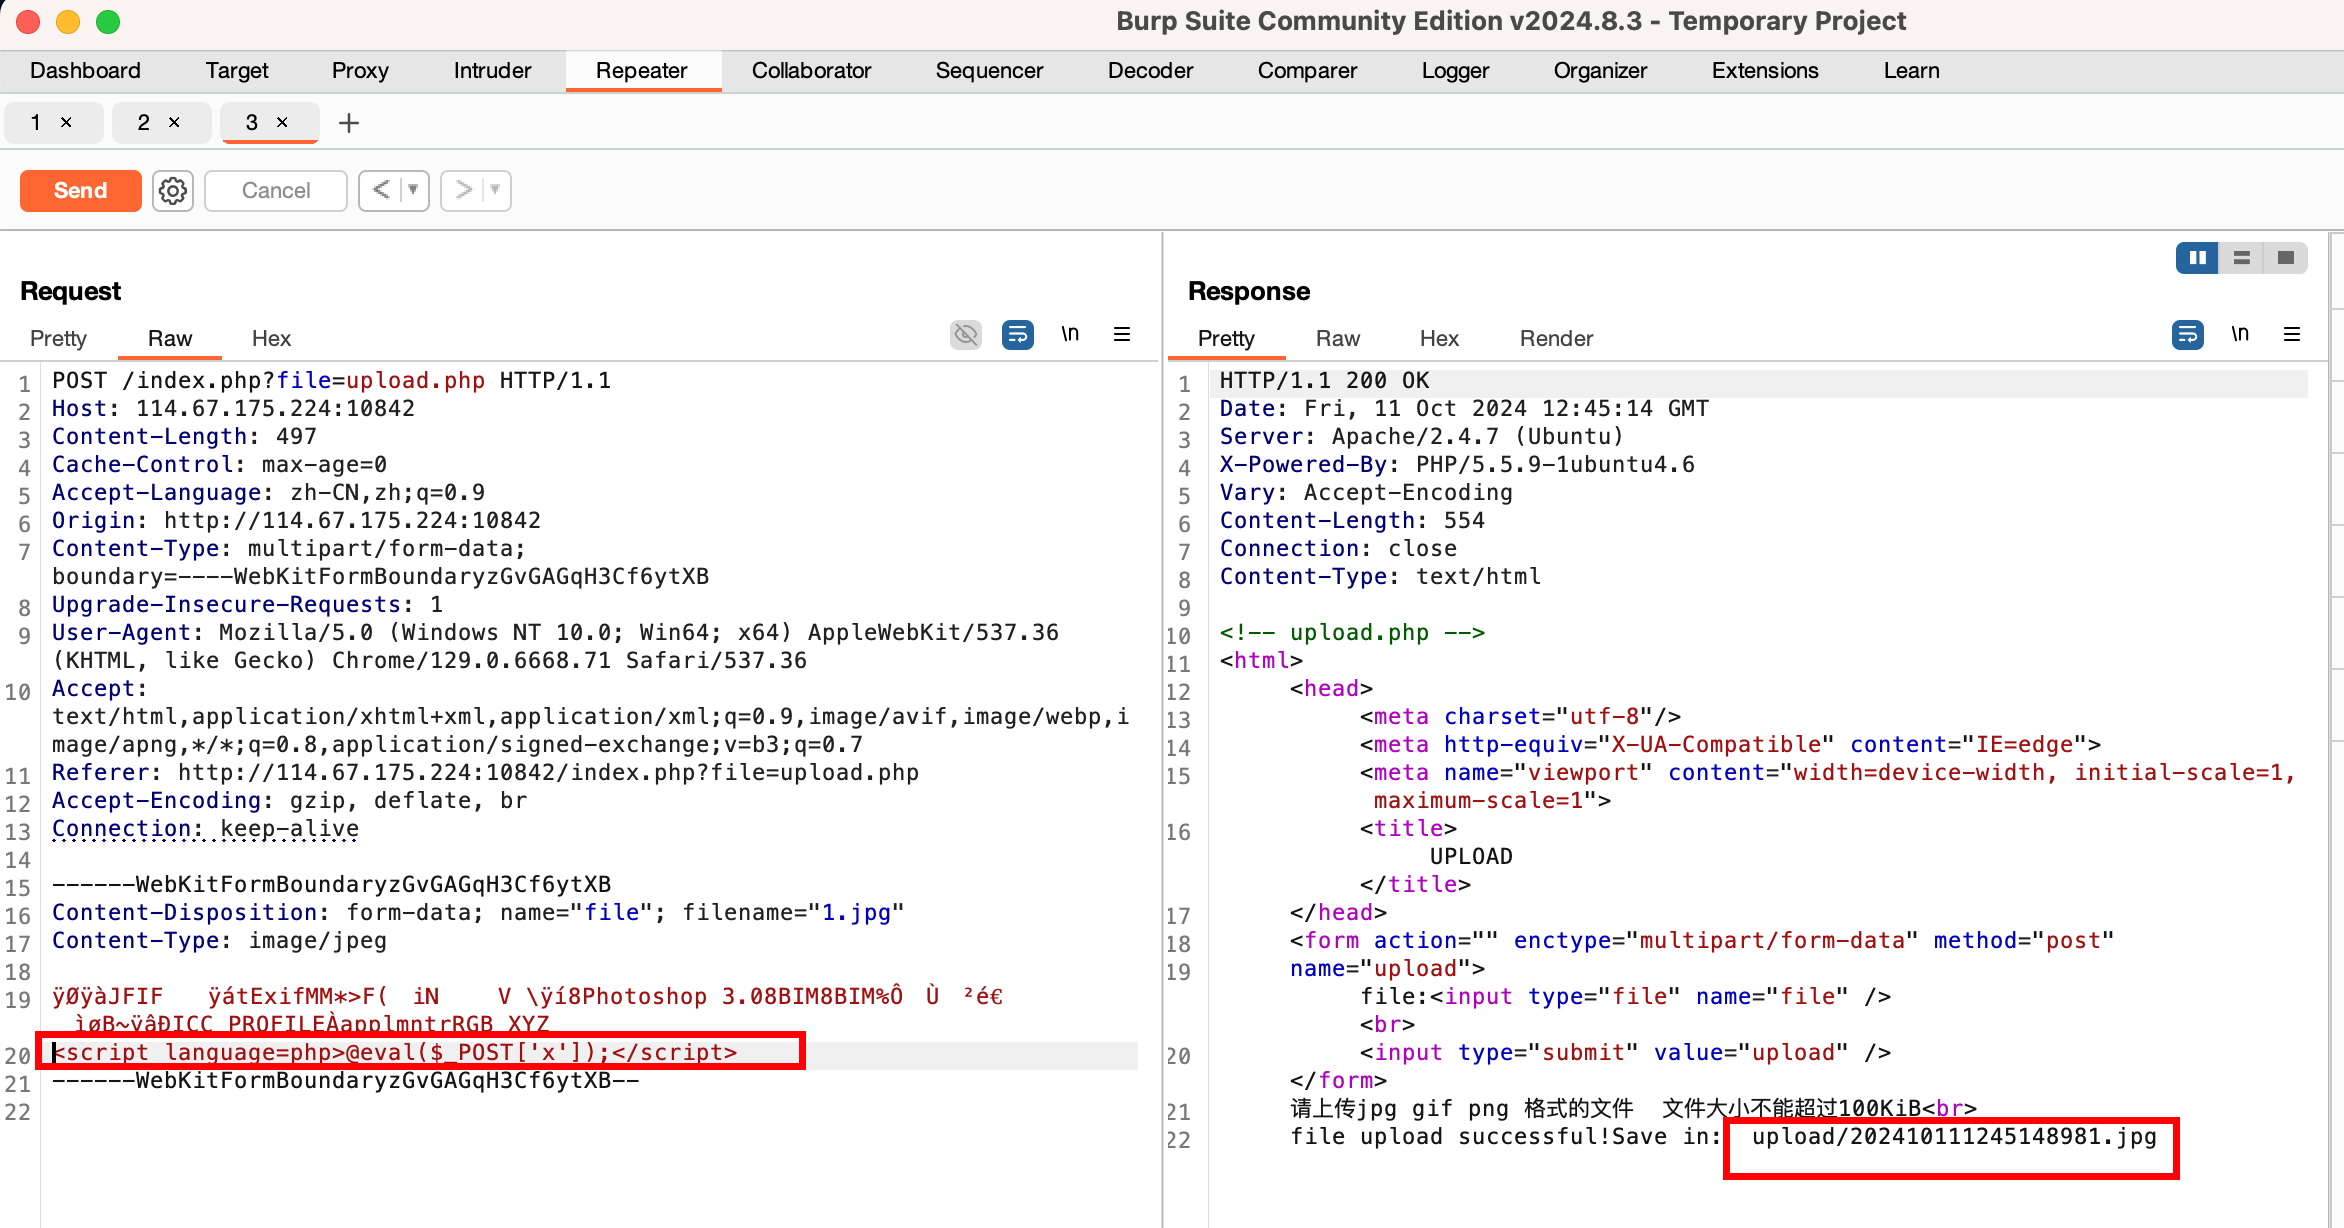Open the Sequencer tab
This screenshot has height=1228, width=2344.
(x=989, y=70)
